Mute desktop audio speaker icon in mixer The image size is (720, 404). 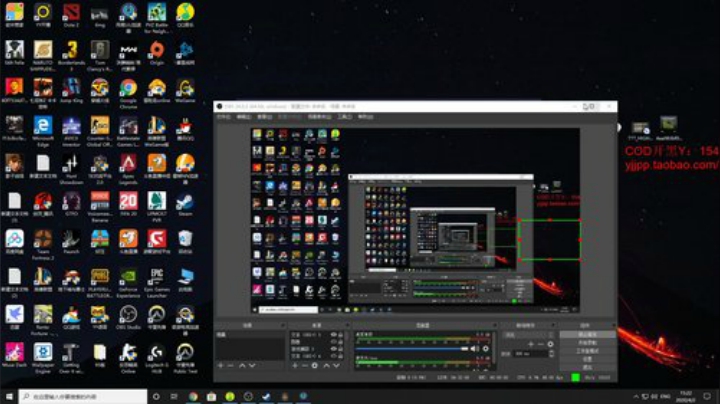[x=475, y=349]
